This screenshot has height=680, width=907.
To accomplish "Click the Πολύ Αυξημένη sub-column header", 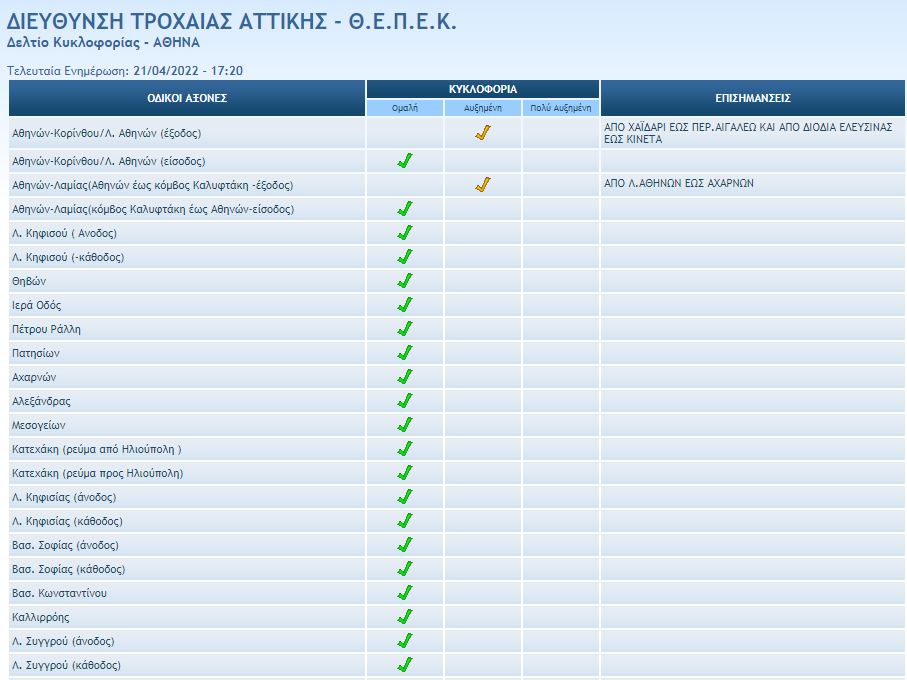I will [561, 108].
